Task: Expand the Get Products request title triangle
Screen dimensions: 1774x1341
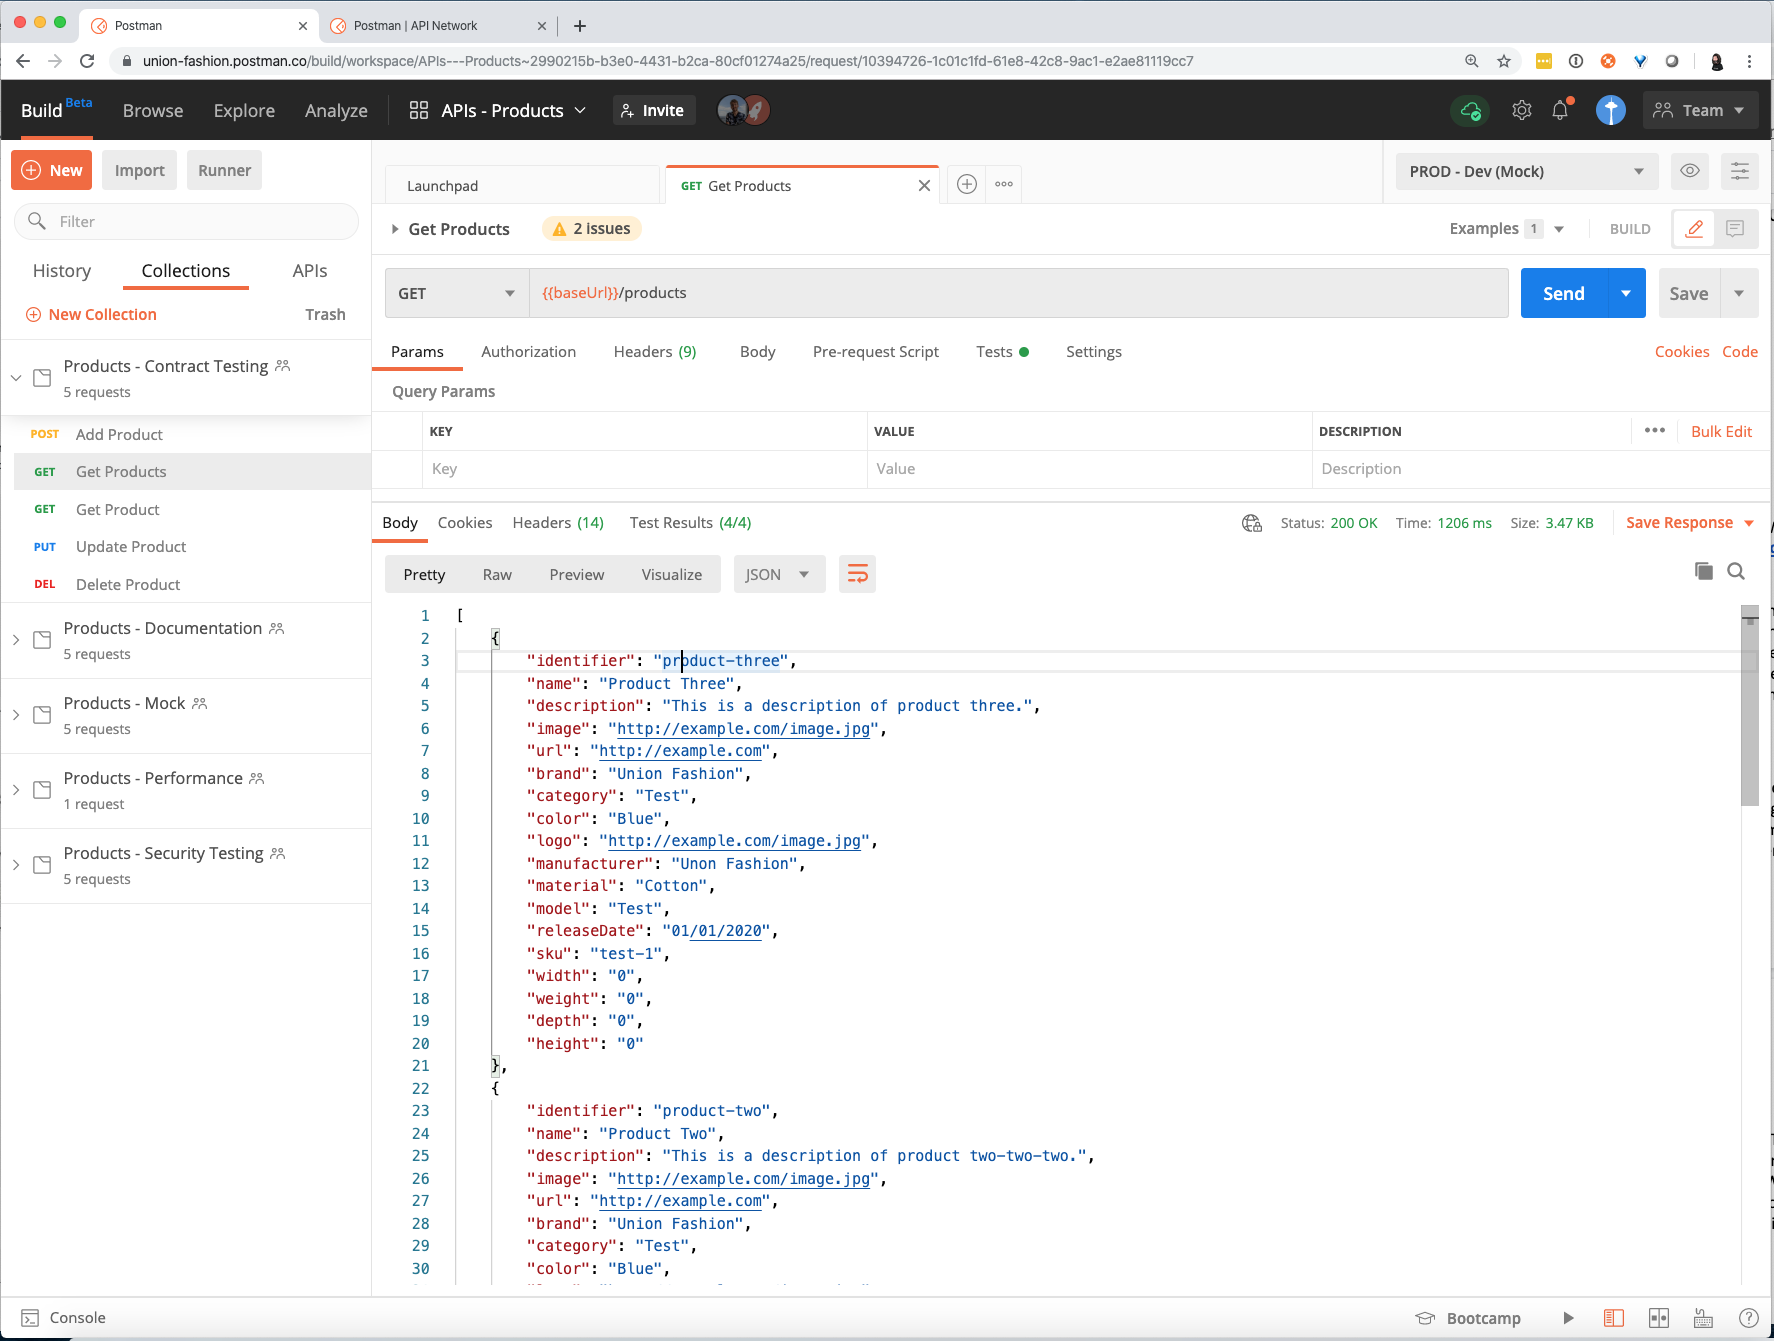Action: pyautogui.click(x=395, y=229)
